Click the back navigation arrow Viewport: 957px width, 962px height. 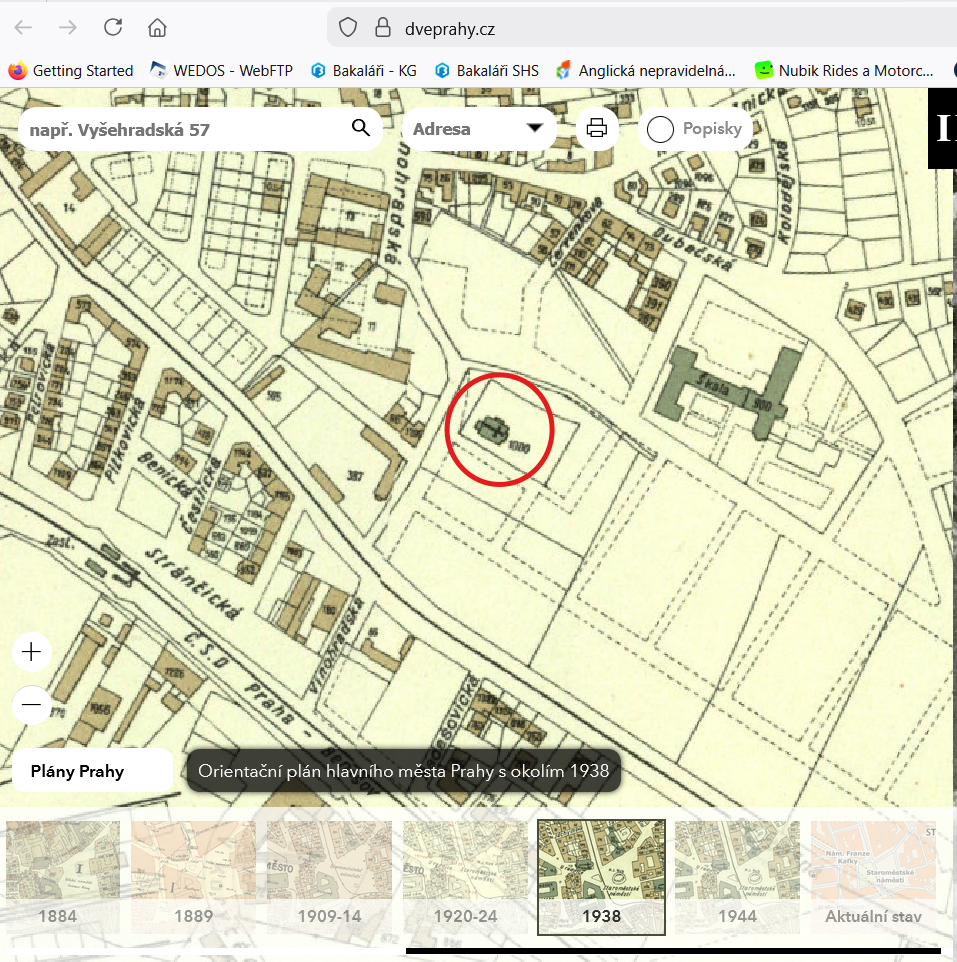coord(24,27)
